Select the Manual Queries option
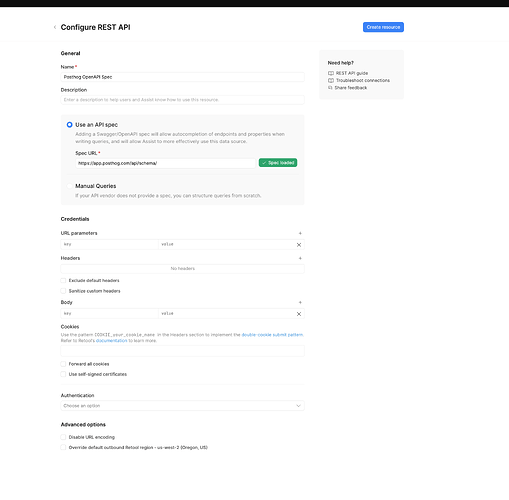Image resolution: width=509 pixels, height=500 pixels. tap(69, 186)
